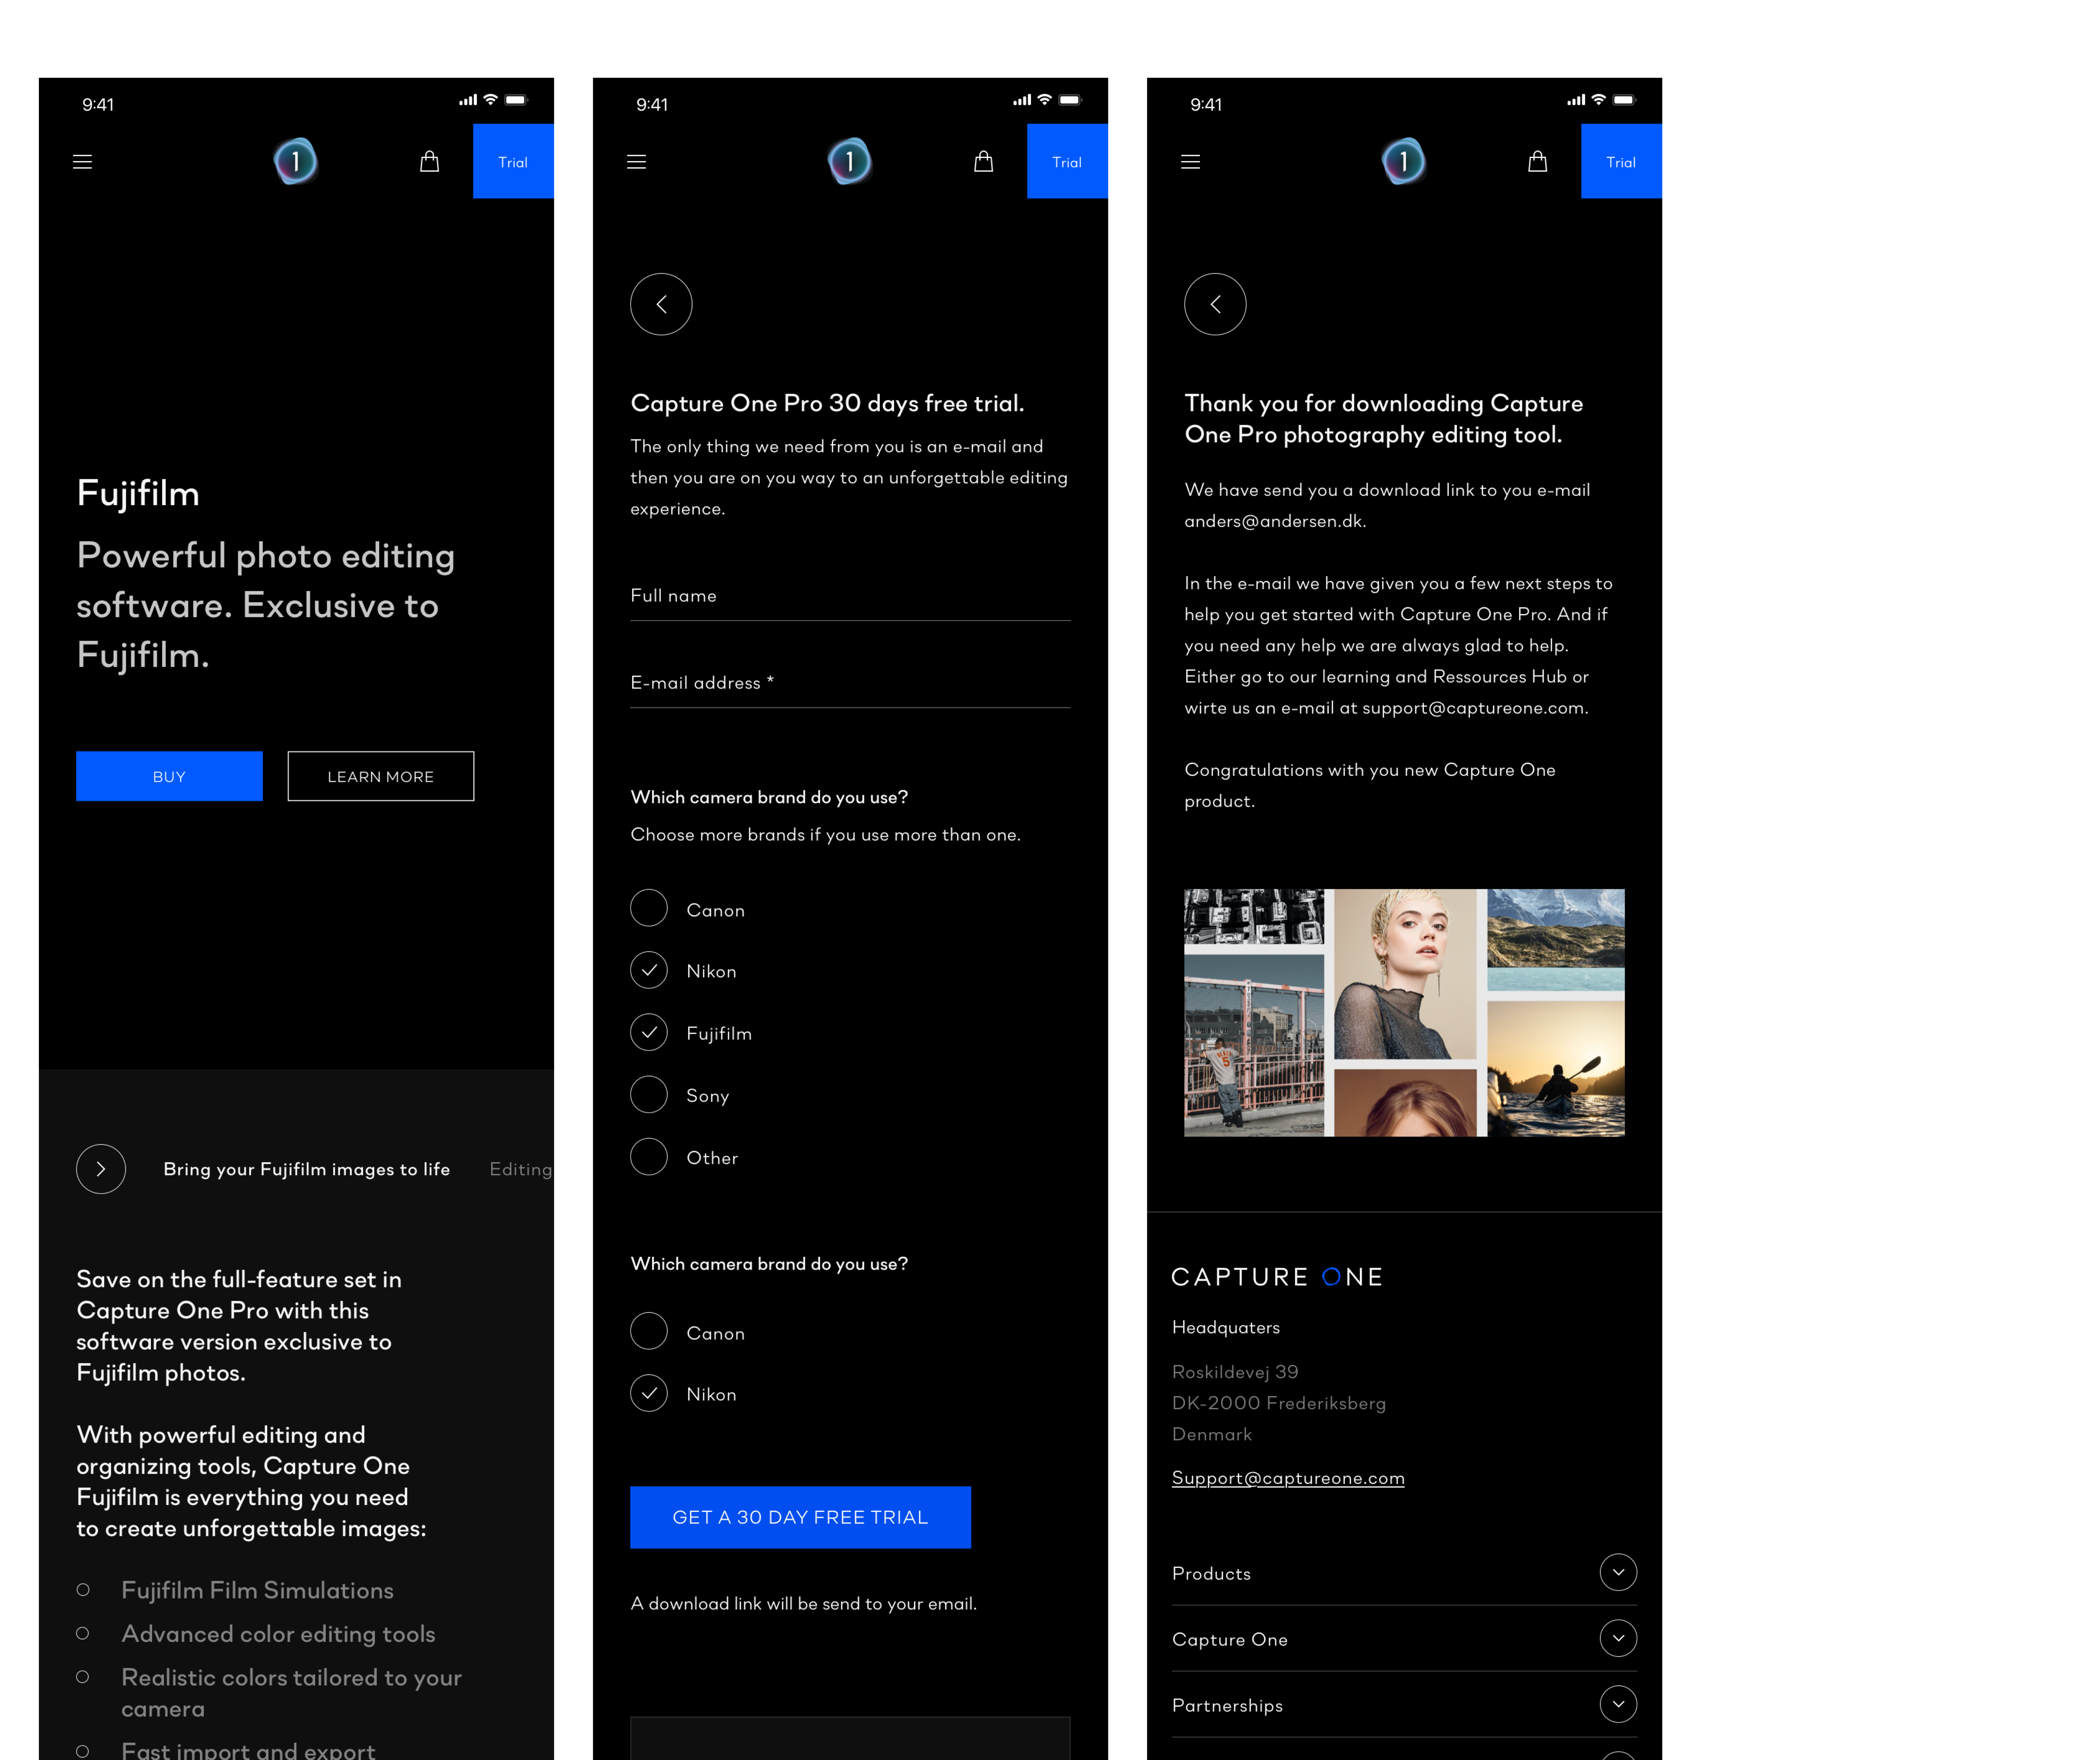The width and height of the screenshot is (2100, 1760).
Task: Uncheck Nikon in second brand list
Action: [x=649, y=1393]
